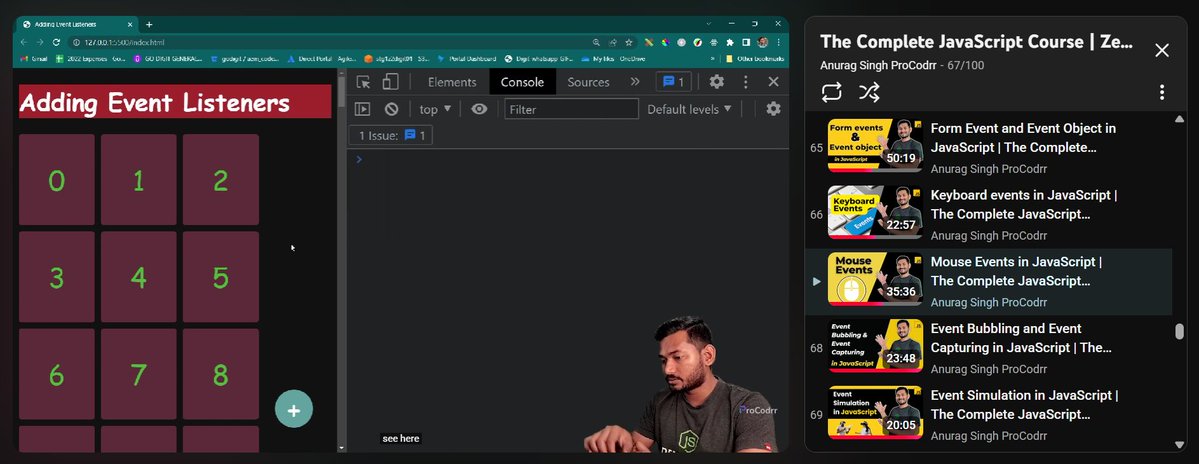Click the card numbered 2
This screenshot has height=464, width=1199.
point(220,180)
